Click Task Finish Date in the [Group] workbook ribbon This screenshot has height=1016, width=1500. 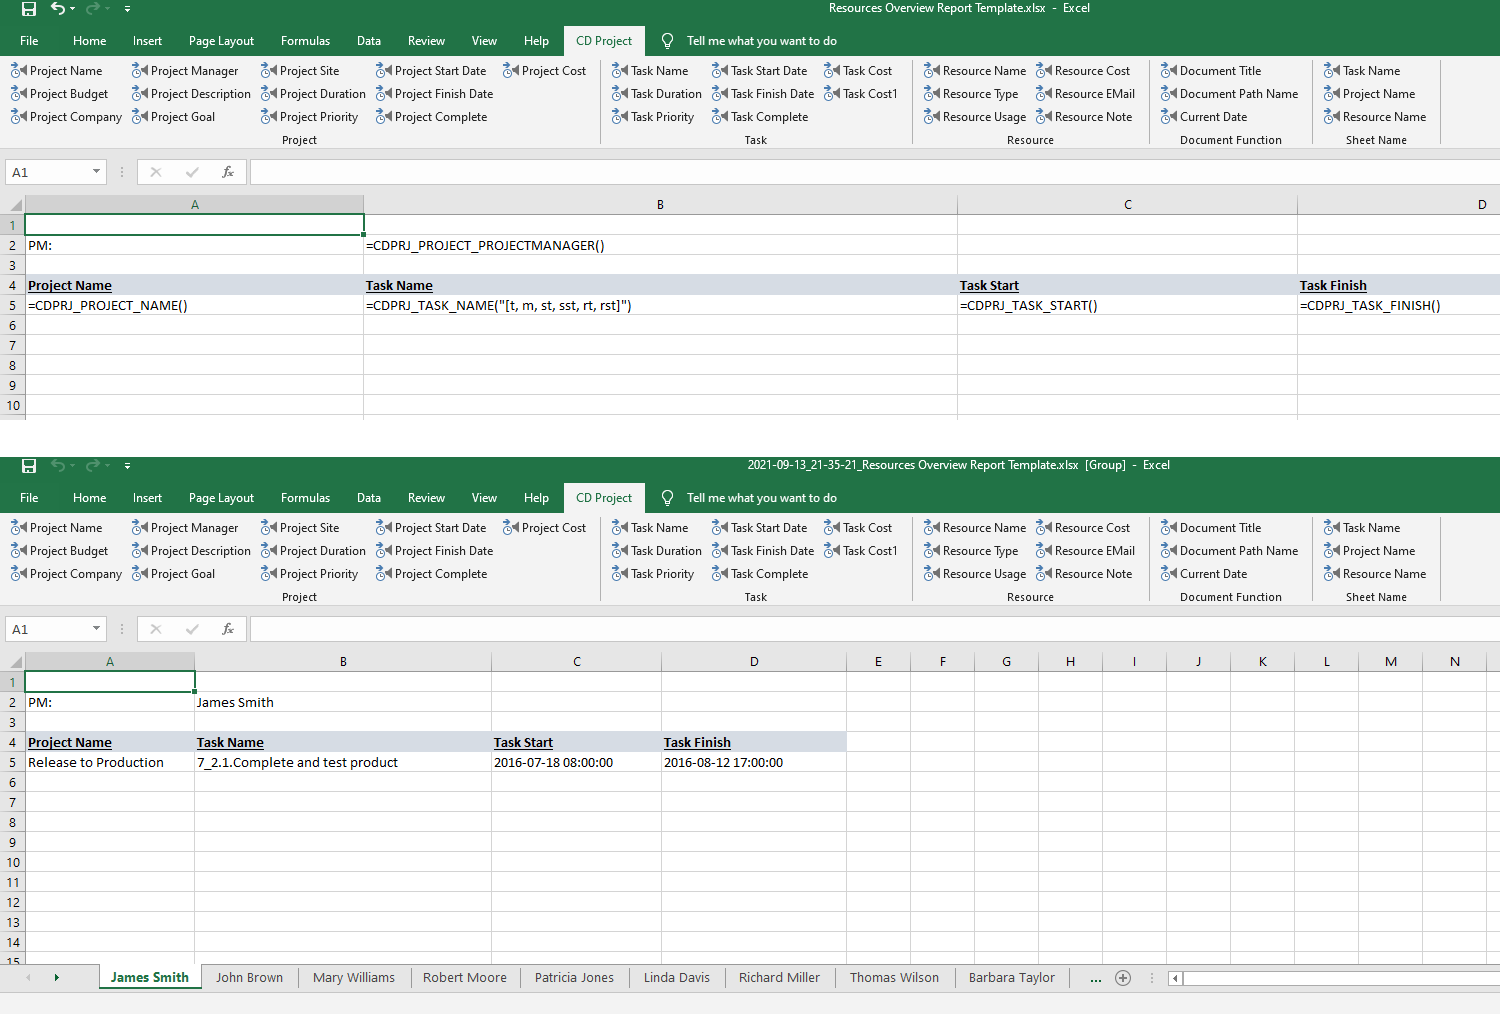tap(763, 551)
